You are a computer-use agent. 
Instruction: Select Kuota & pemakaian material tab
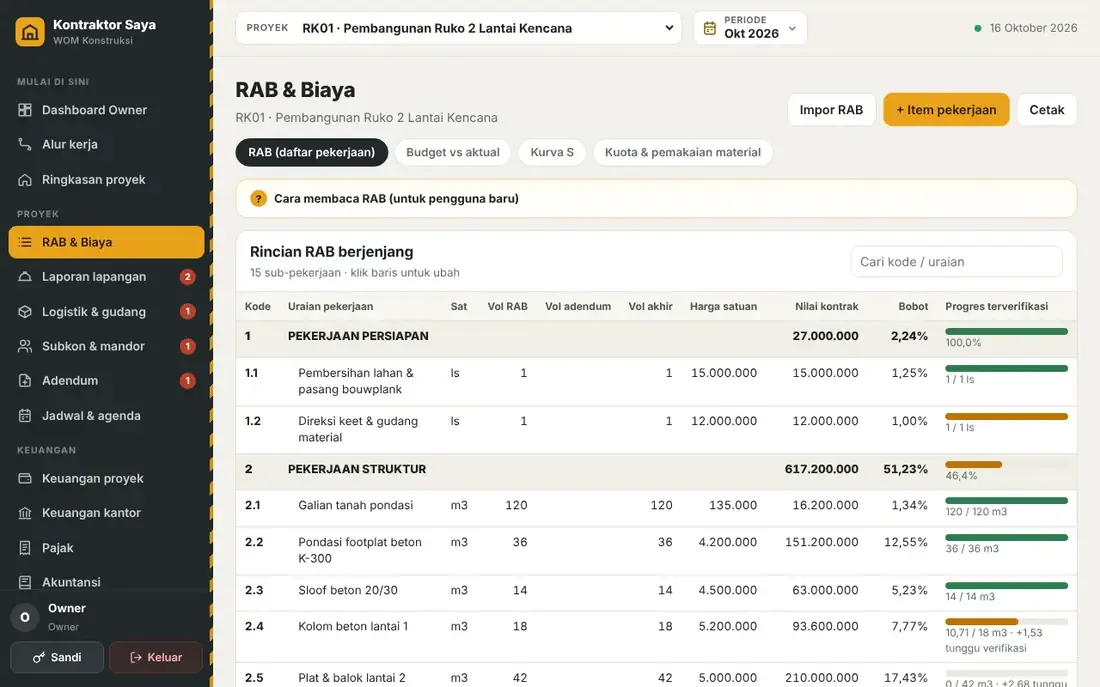click(x=683, y=152)
